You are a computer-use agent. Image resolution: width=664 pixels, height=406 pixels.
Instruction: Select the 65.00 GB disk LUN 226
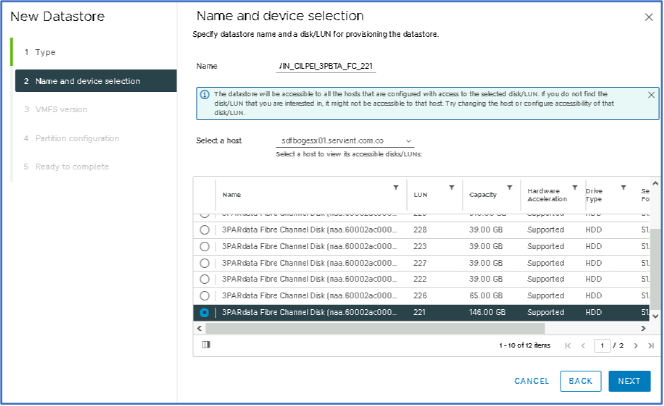[205, 296]
